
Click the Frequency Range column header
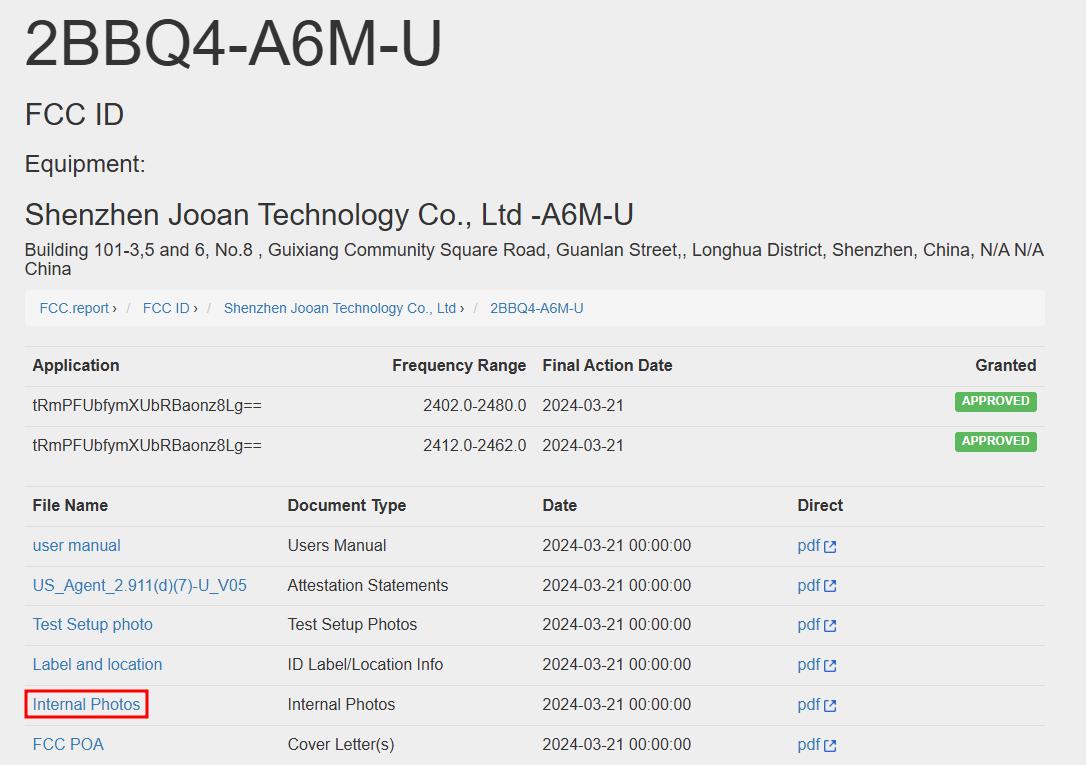(x=459, y=366)
